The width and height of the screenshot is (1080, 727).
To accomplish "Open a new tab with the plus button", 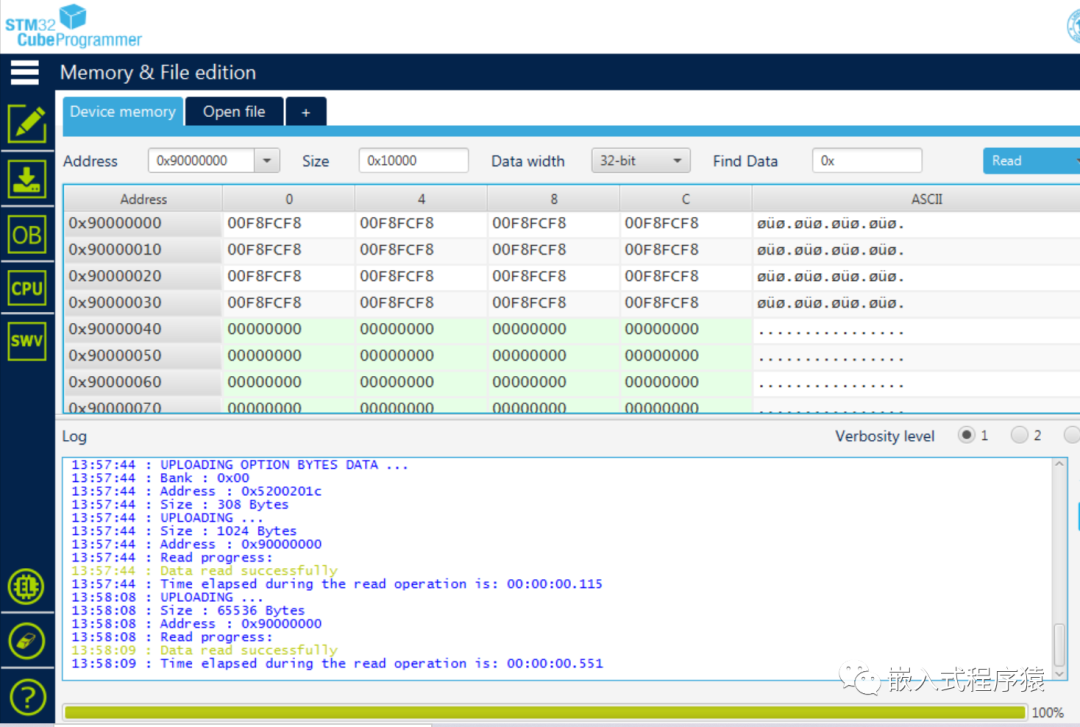I will click(306, 111).
